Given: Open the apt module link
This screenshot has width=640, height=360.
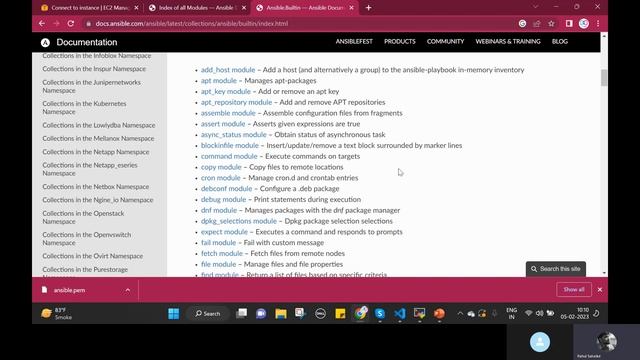Looking at the screenshot, I should click(x=219, y=81).
